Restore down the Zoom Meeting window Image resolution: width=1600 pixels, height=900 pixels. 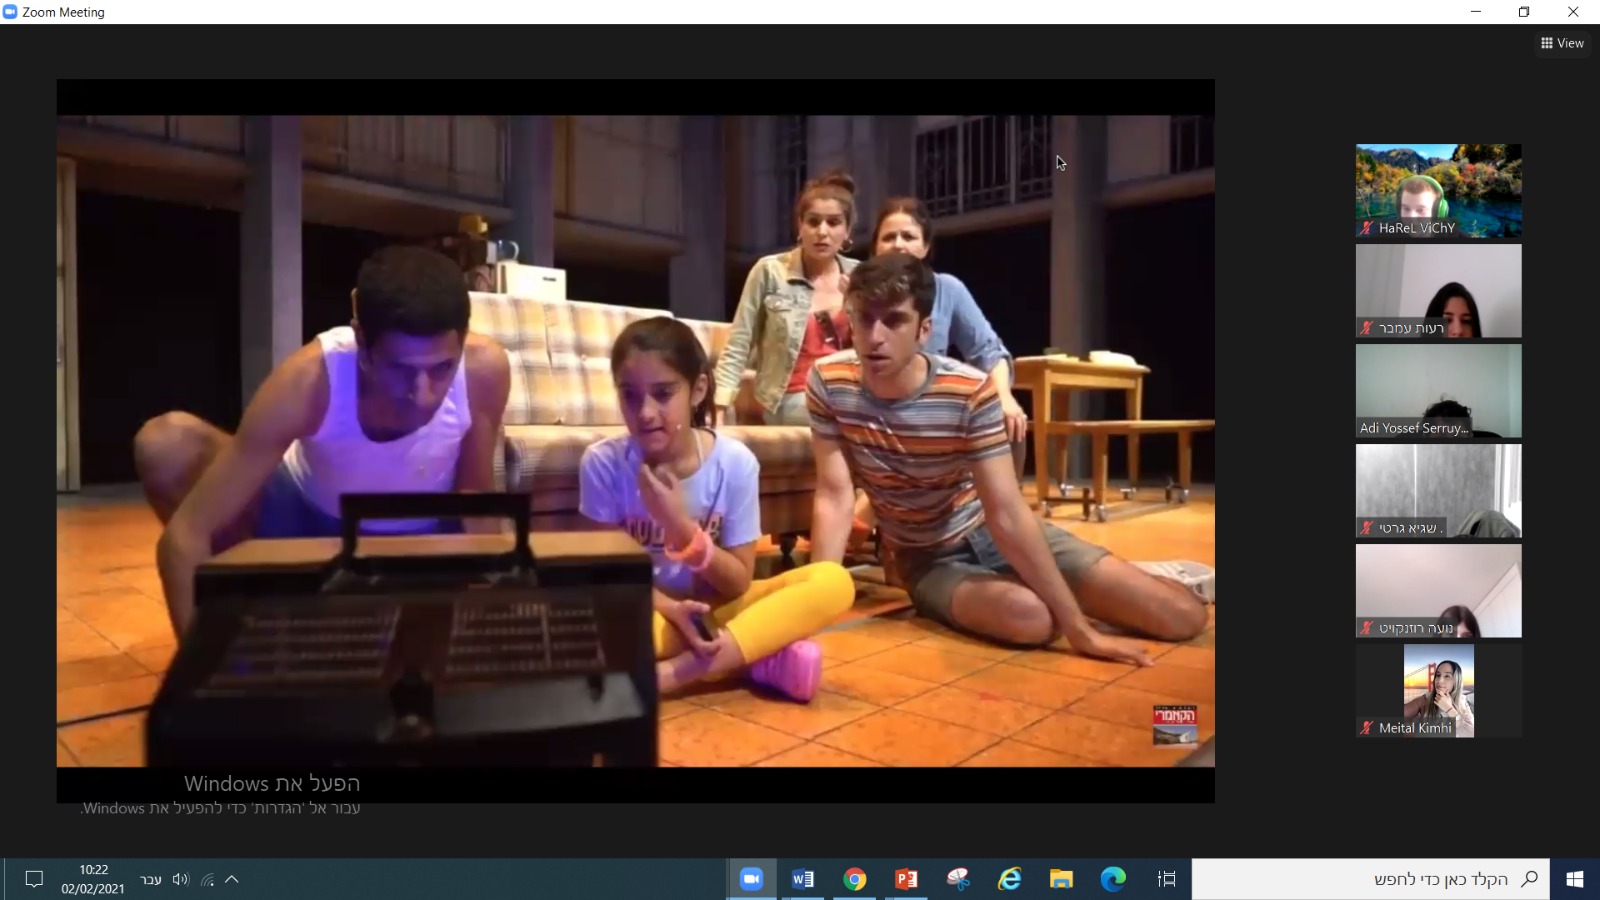(x=1524, y=12)
